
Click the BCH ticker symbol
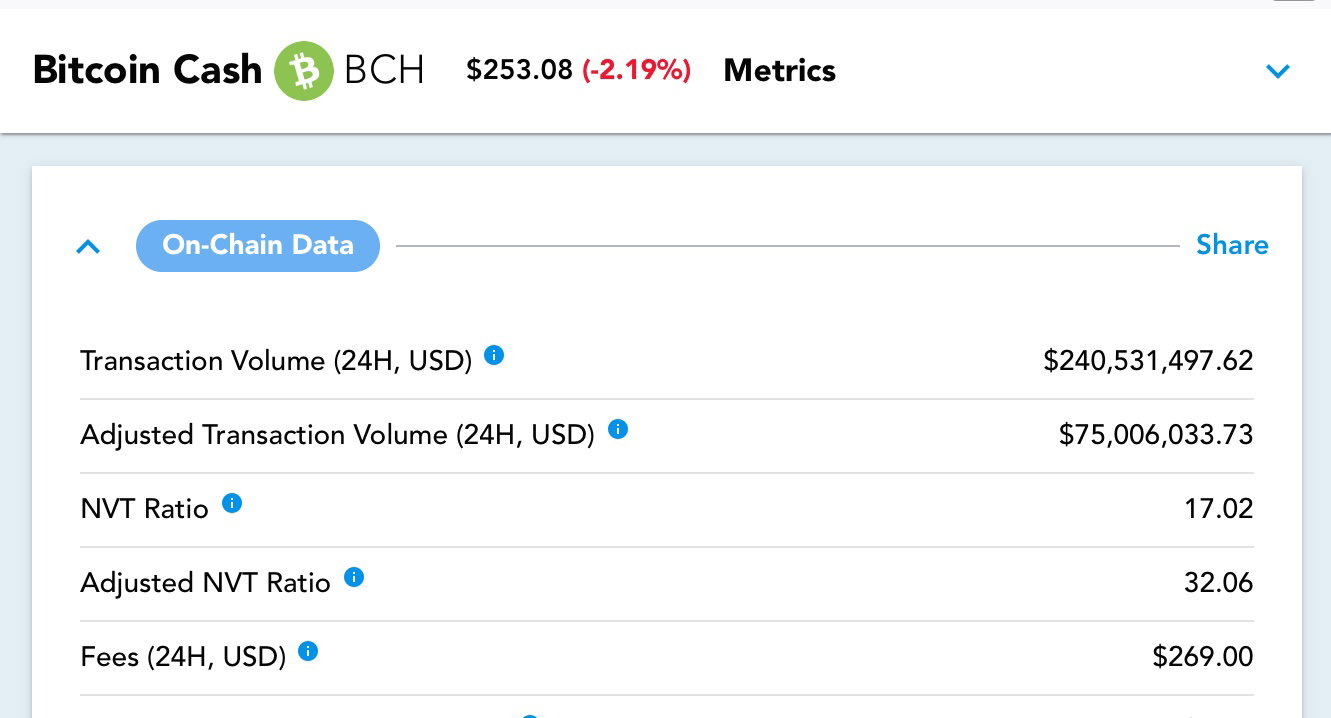pyautogui.click(x=385, y=71)
